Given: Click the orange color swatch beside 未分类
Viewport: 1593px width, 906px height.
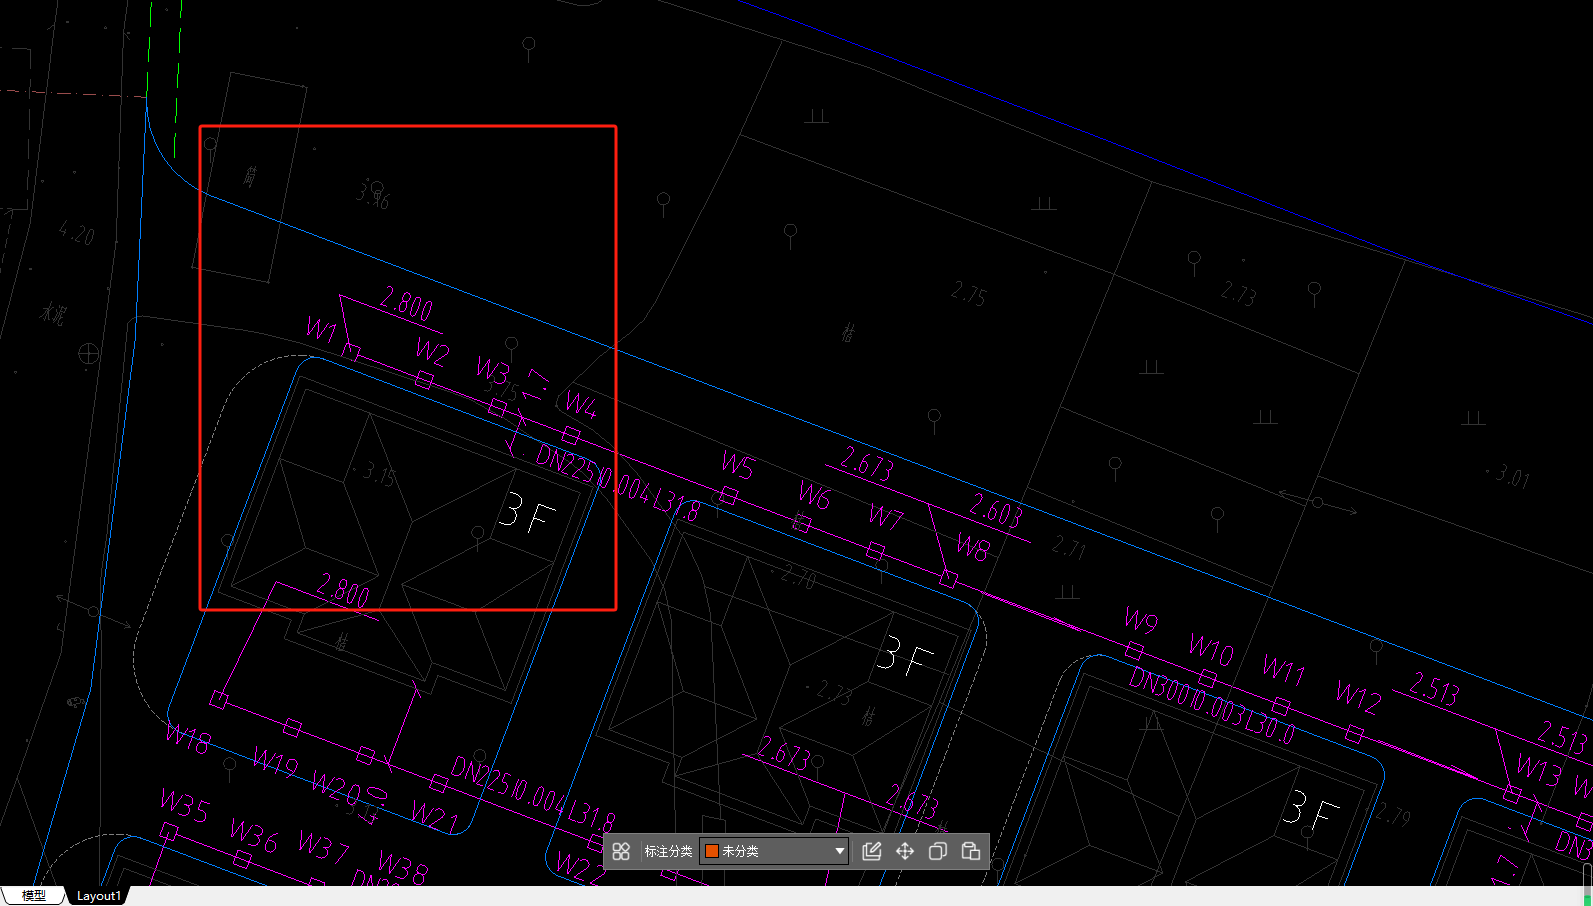Looking at the screenshot, I should click(712, 851).
